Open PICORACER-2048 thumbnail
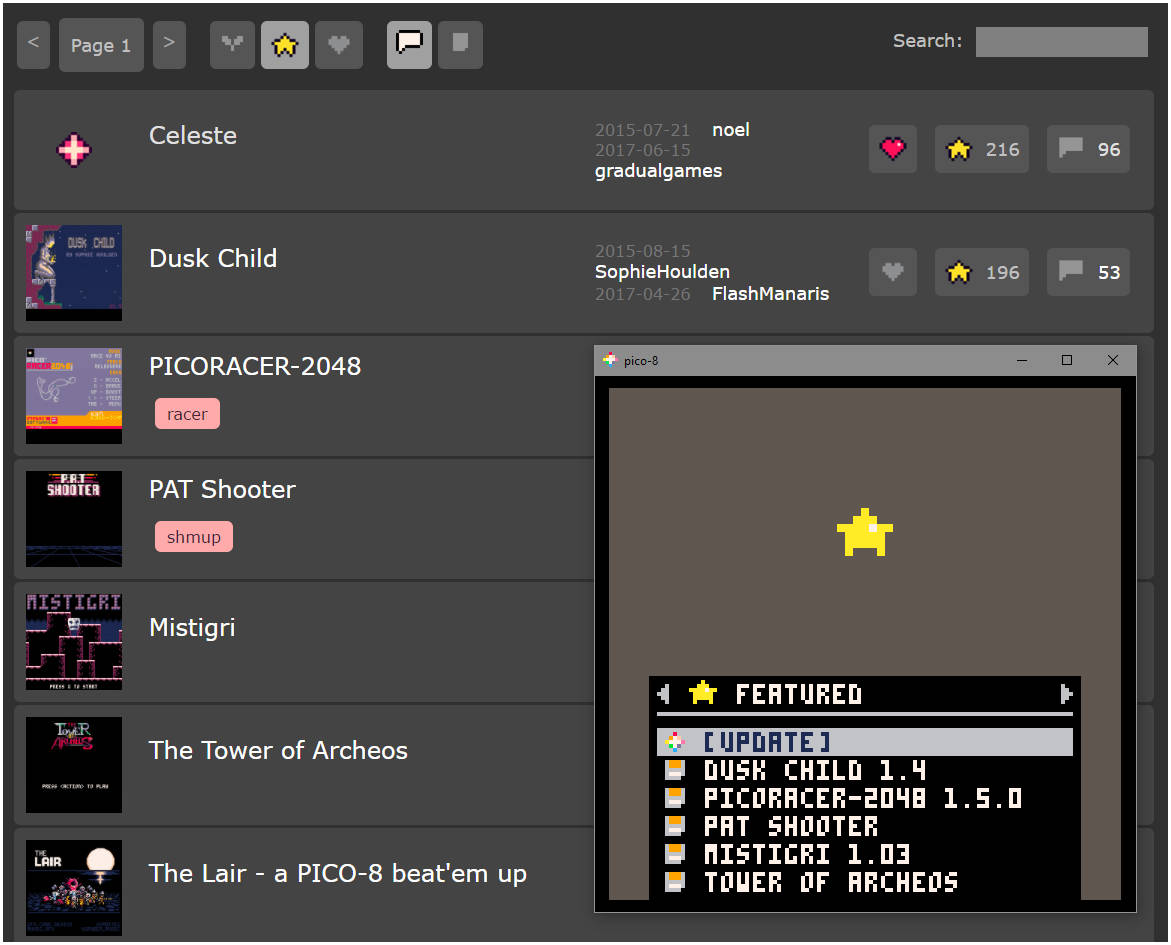Screen dimensions: 1171x945 coord(74,395)
